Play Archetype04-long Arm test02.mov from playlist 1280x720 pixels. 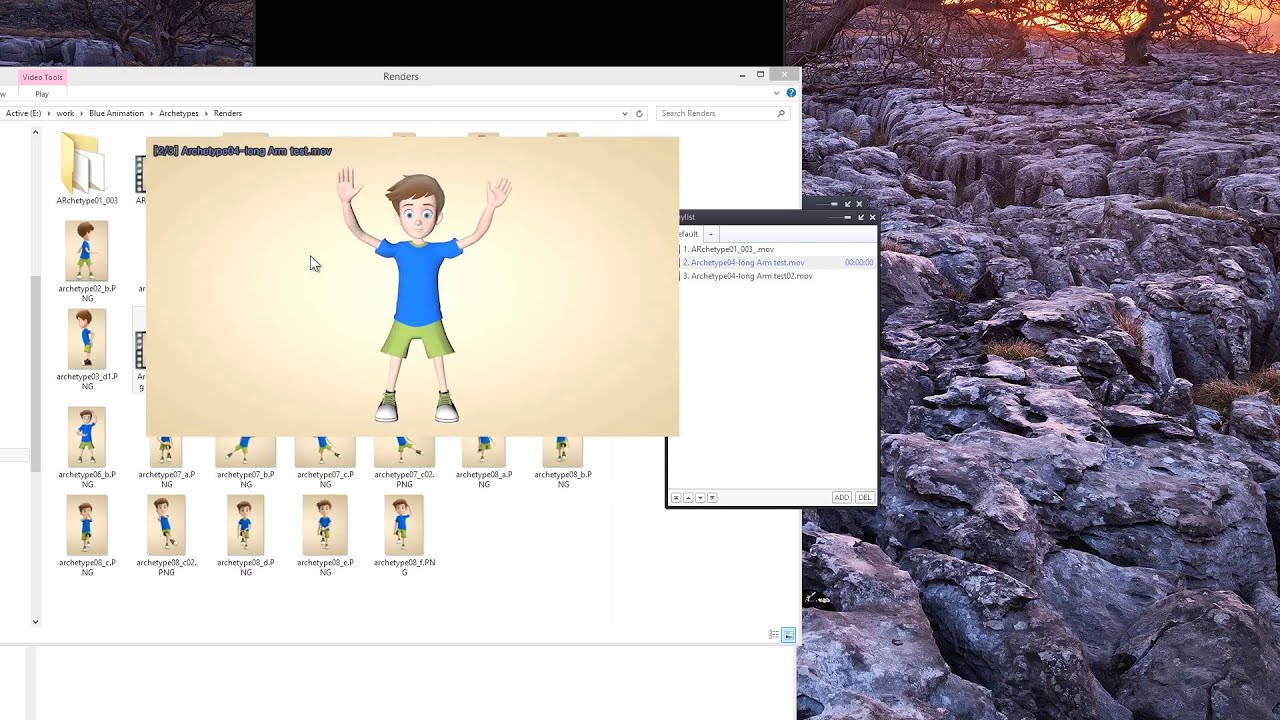click(751, 276)
